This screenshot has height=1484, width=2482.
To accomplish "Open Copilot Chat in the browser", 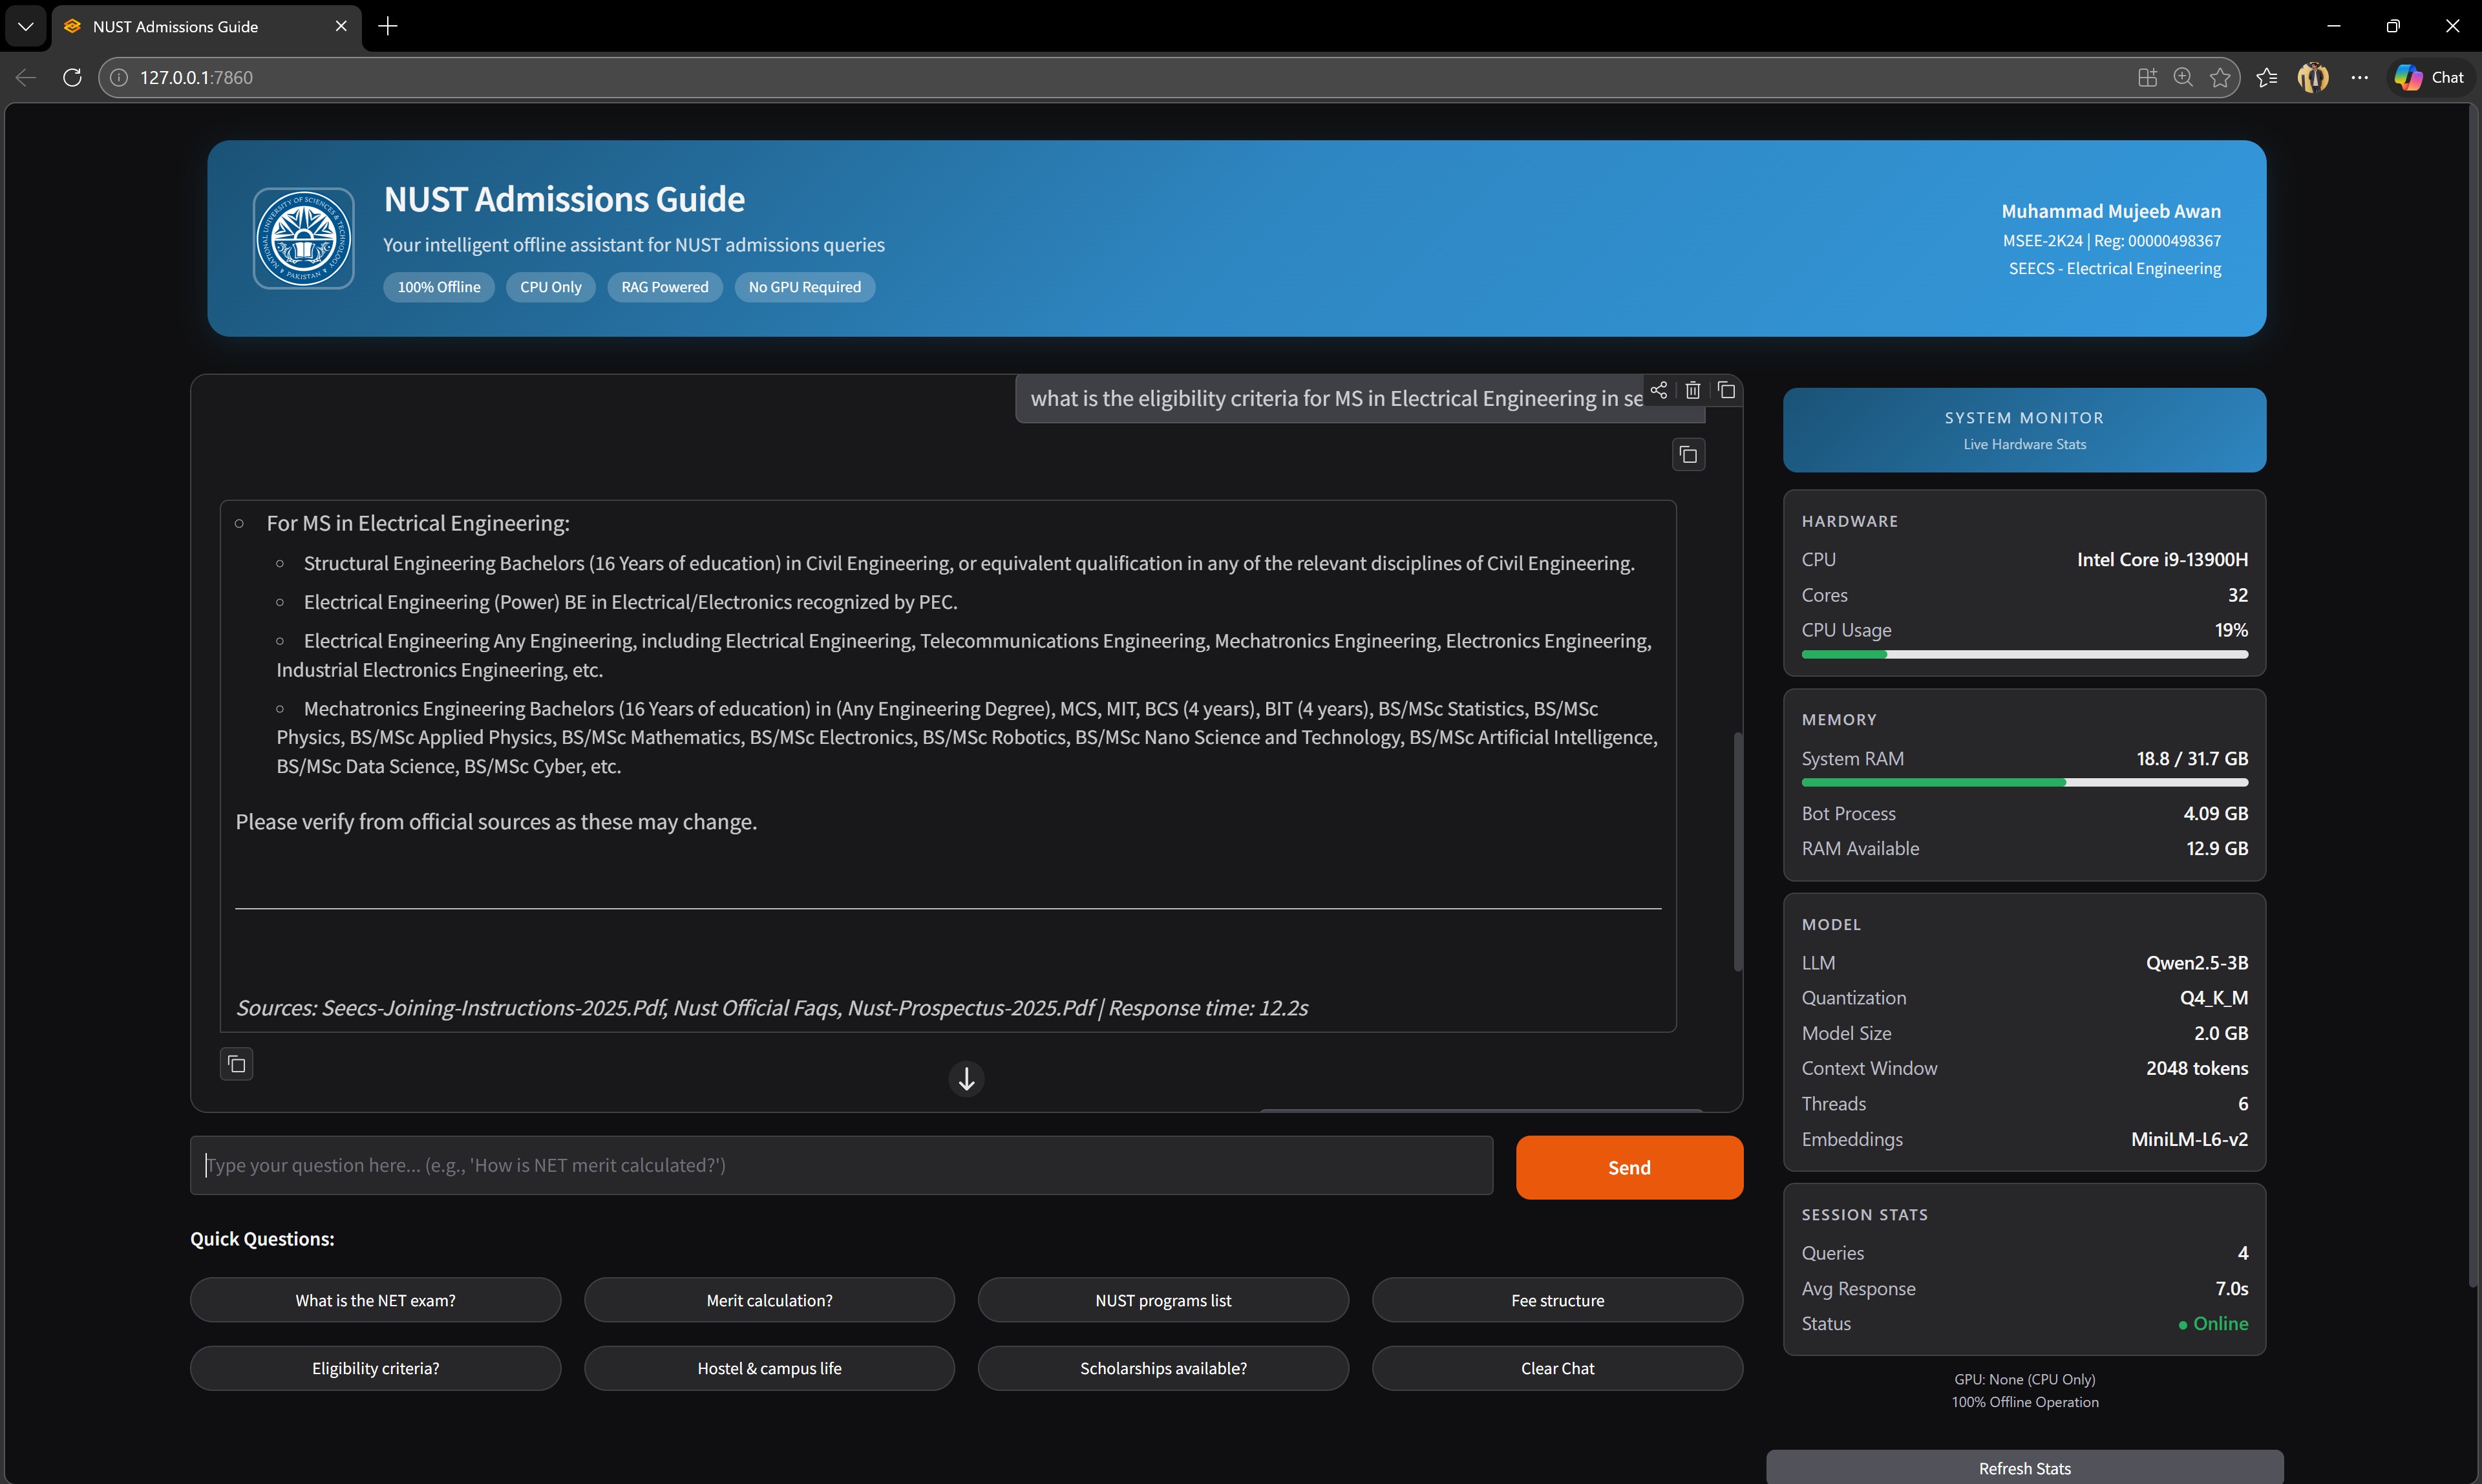I will [x=2430, y=77].
